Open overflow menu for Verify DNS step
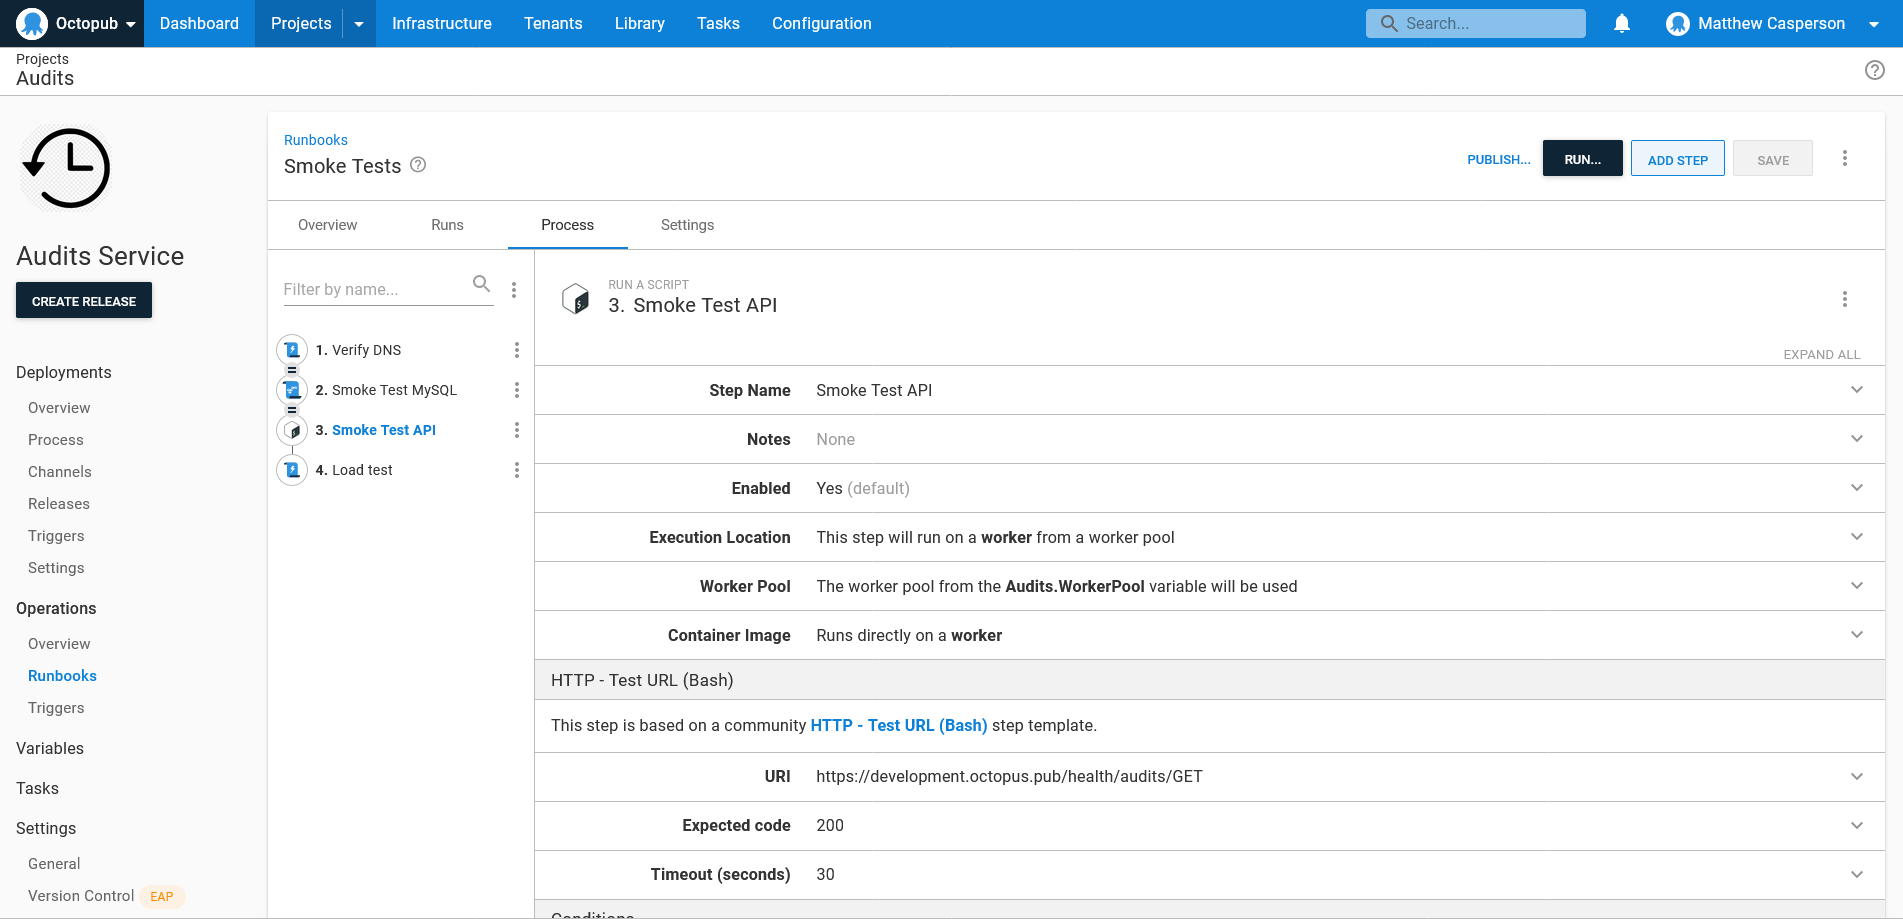The image size is (1903, 919). (x=516, y=350)
